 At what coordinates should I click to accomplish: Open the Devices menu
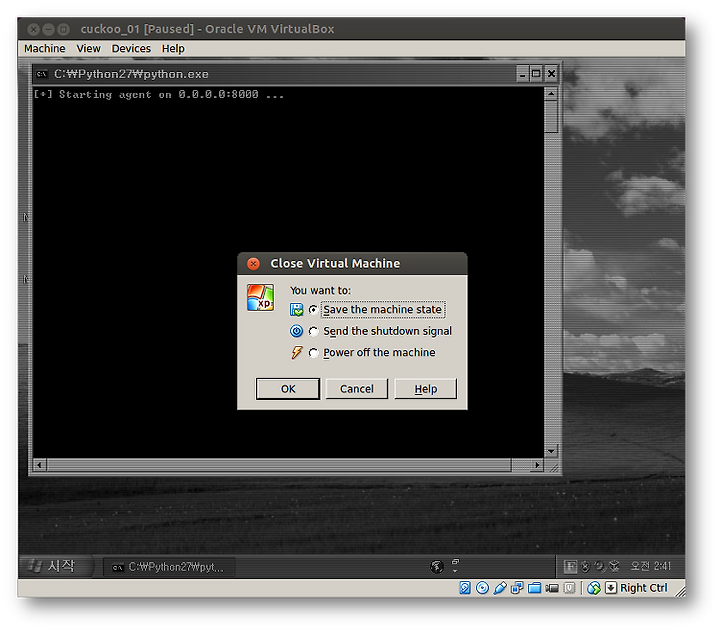[x=131, y=48]
